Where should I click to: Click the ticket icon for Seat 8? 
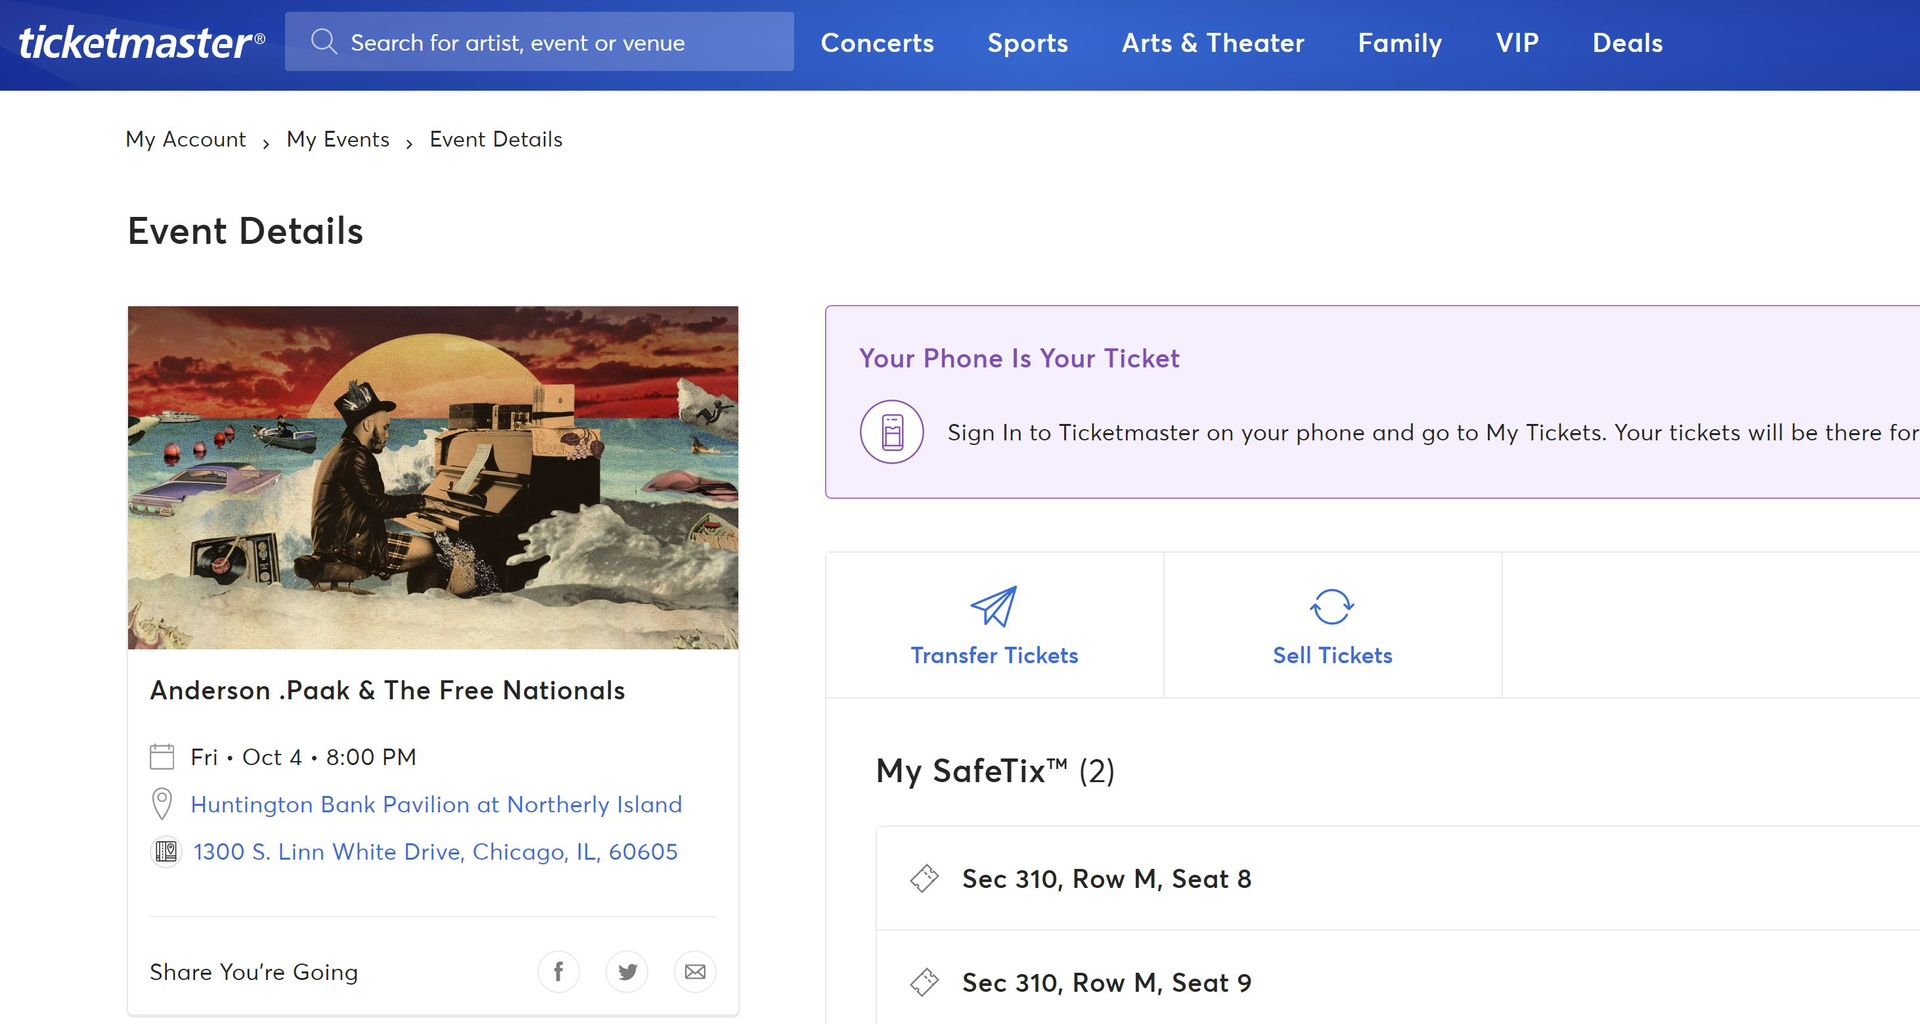[x=924, y=878]
